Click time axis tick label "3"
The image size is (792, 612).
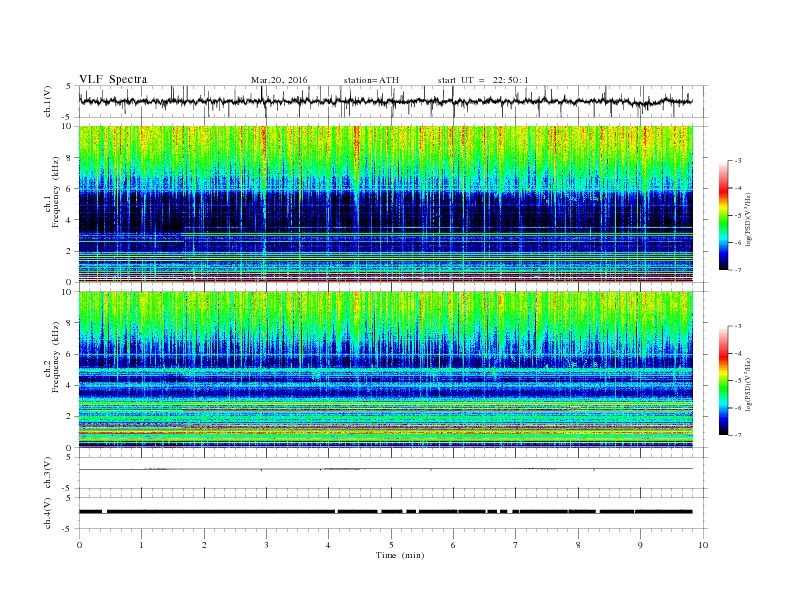(x=266, y=545)
